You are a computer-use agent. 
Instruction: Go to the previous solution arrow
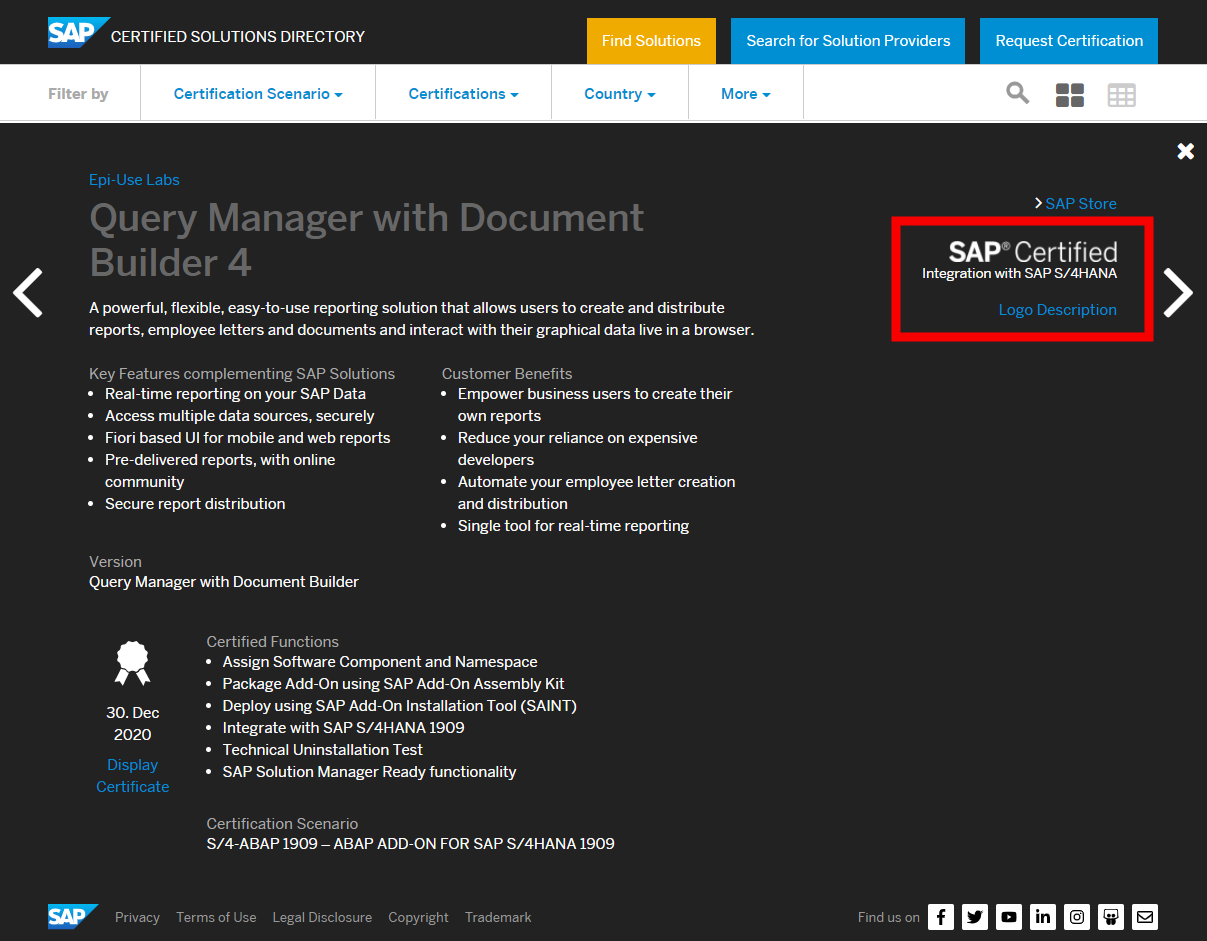(28, 293)
